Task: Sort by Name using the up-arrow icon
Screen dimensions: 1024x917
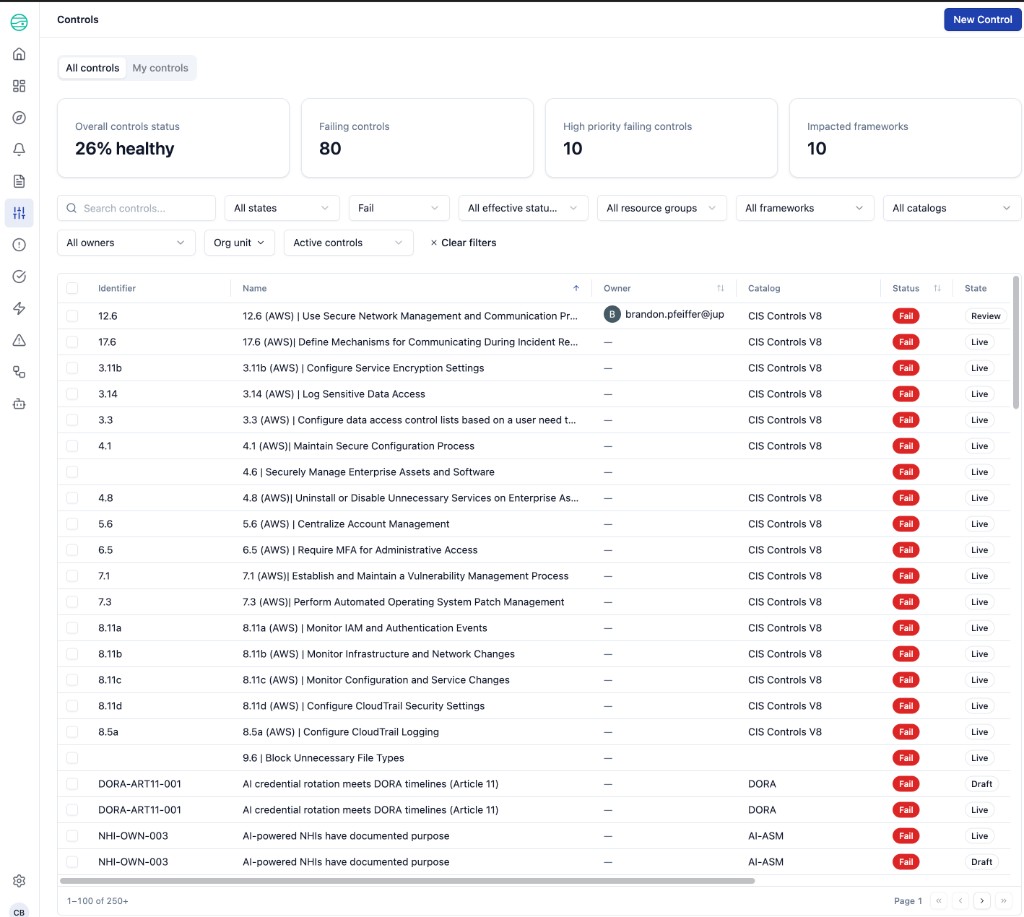Action: tap(576, 288)
